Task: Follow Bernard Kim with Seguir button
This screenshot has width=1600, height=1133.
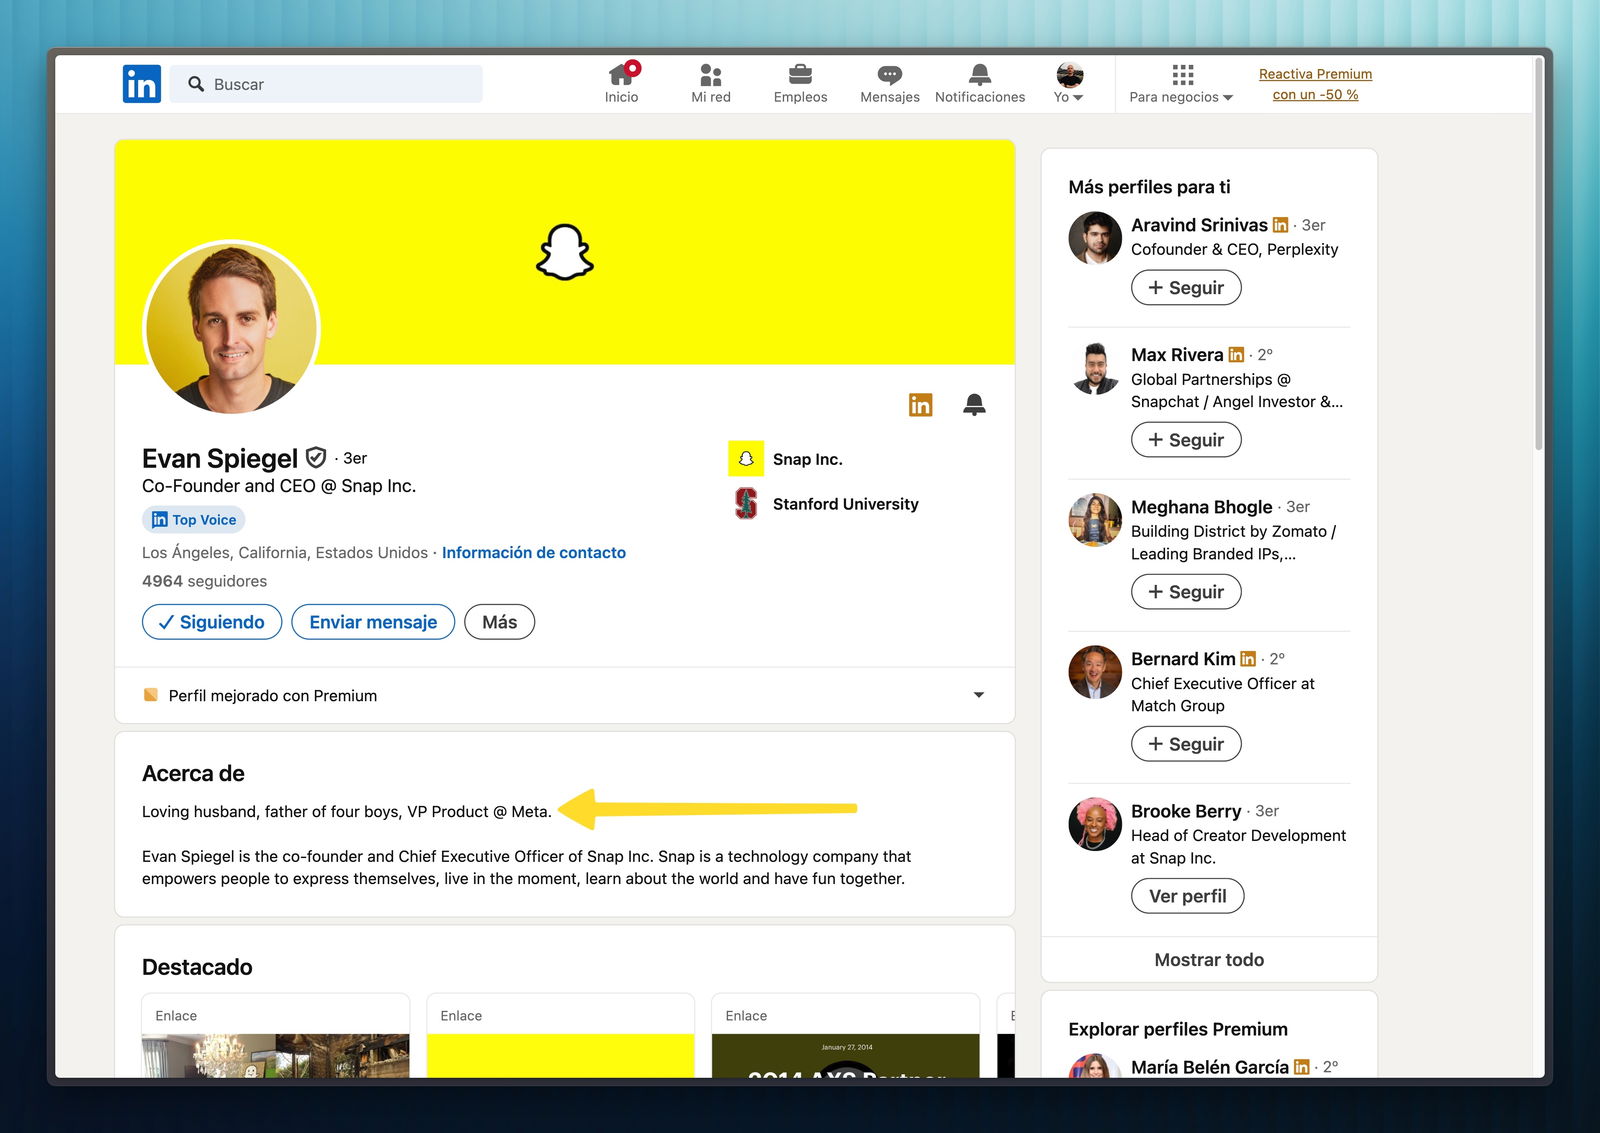Action: click(1186, 744)
